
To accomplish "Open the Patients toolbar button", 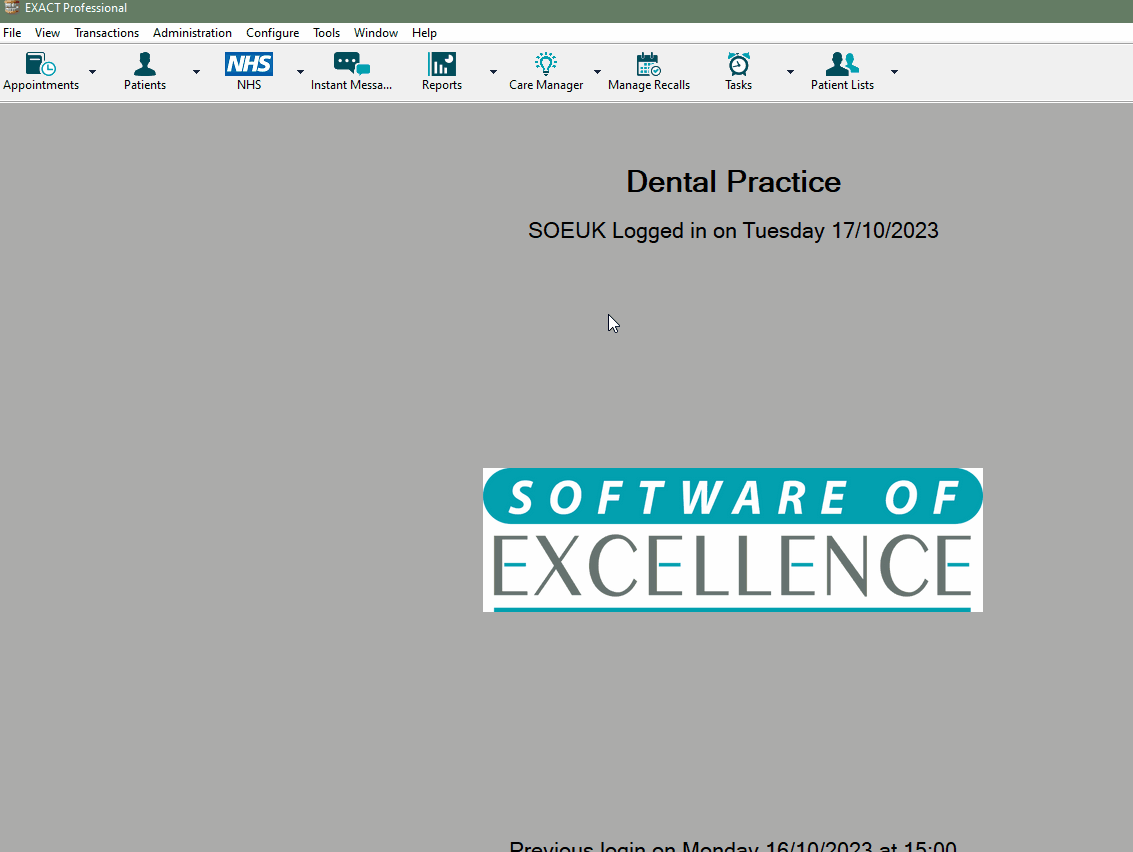I will [145, 72].
